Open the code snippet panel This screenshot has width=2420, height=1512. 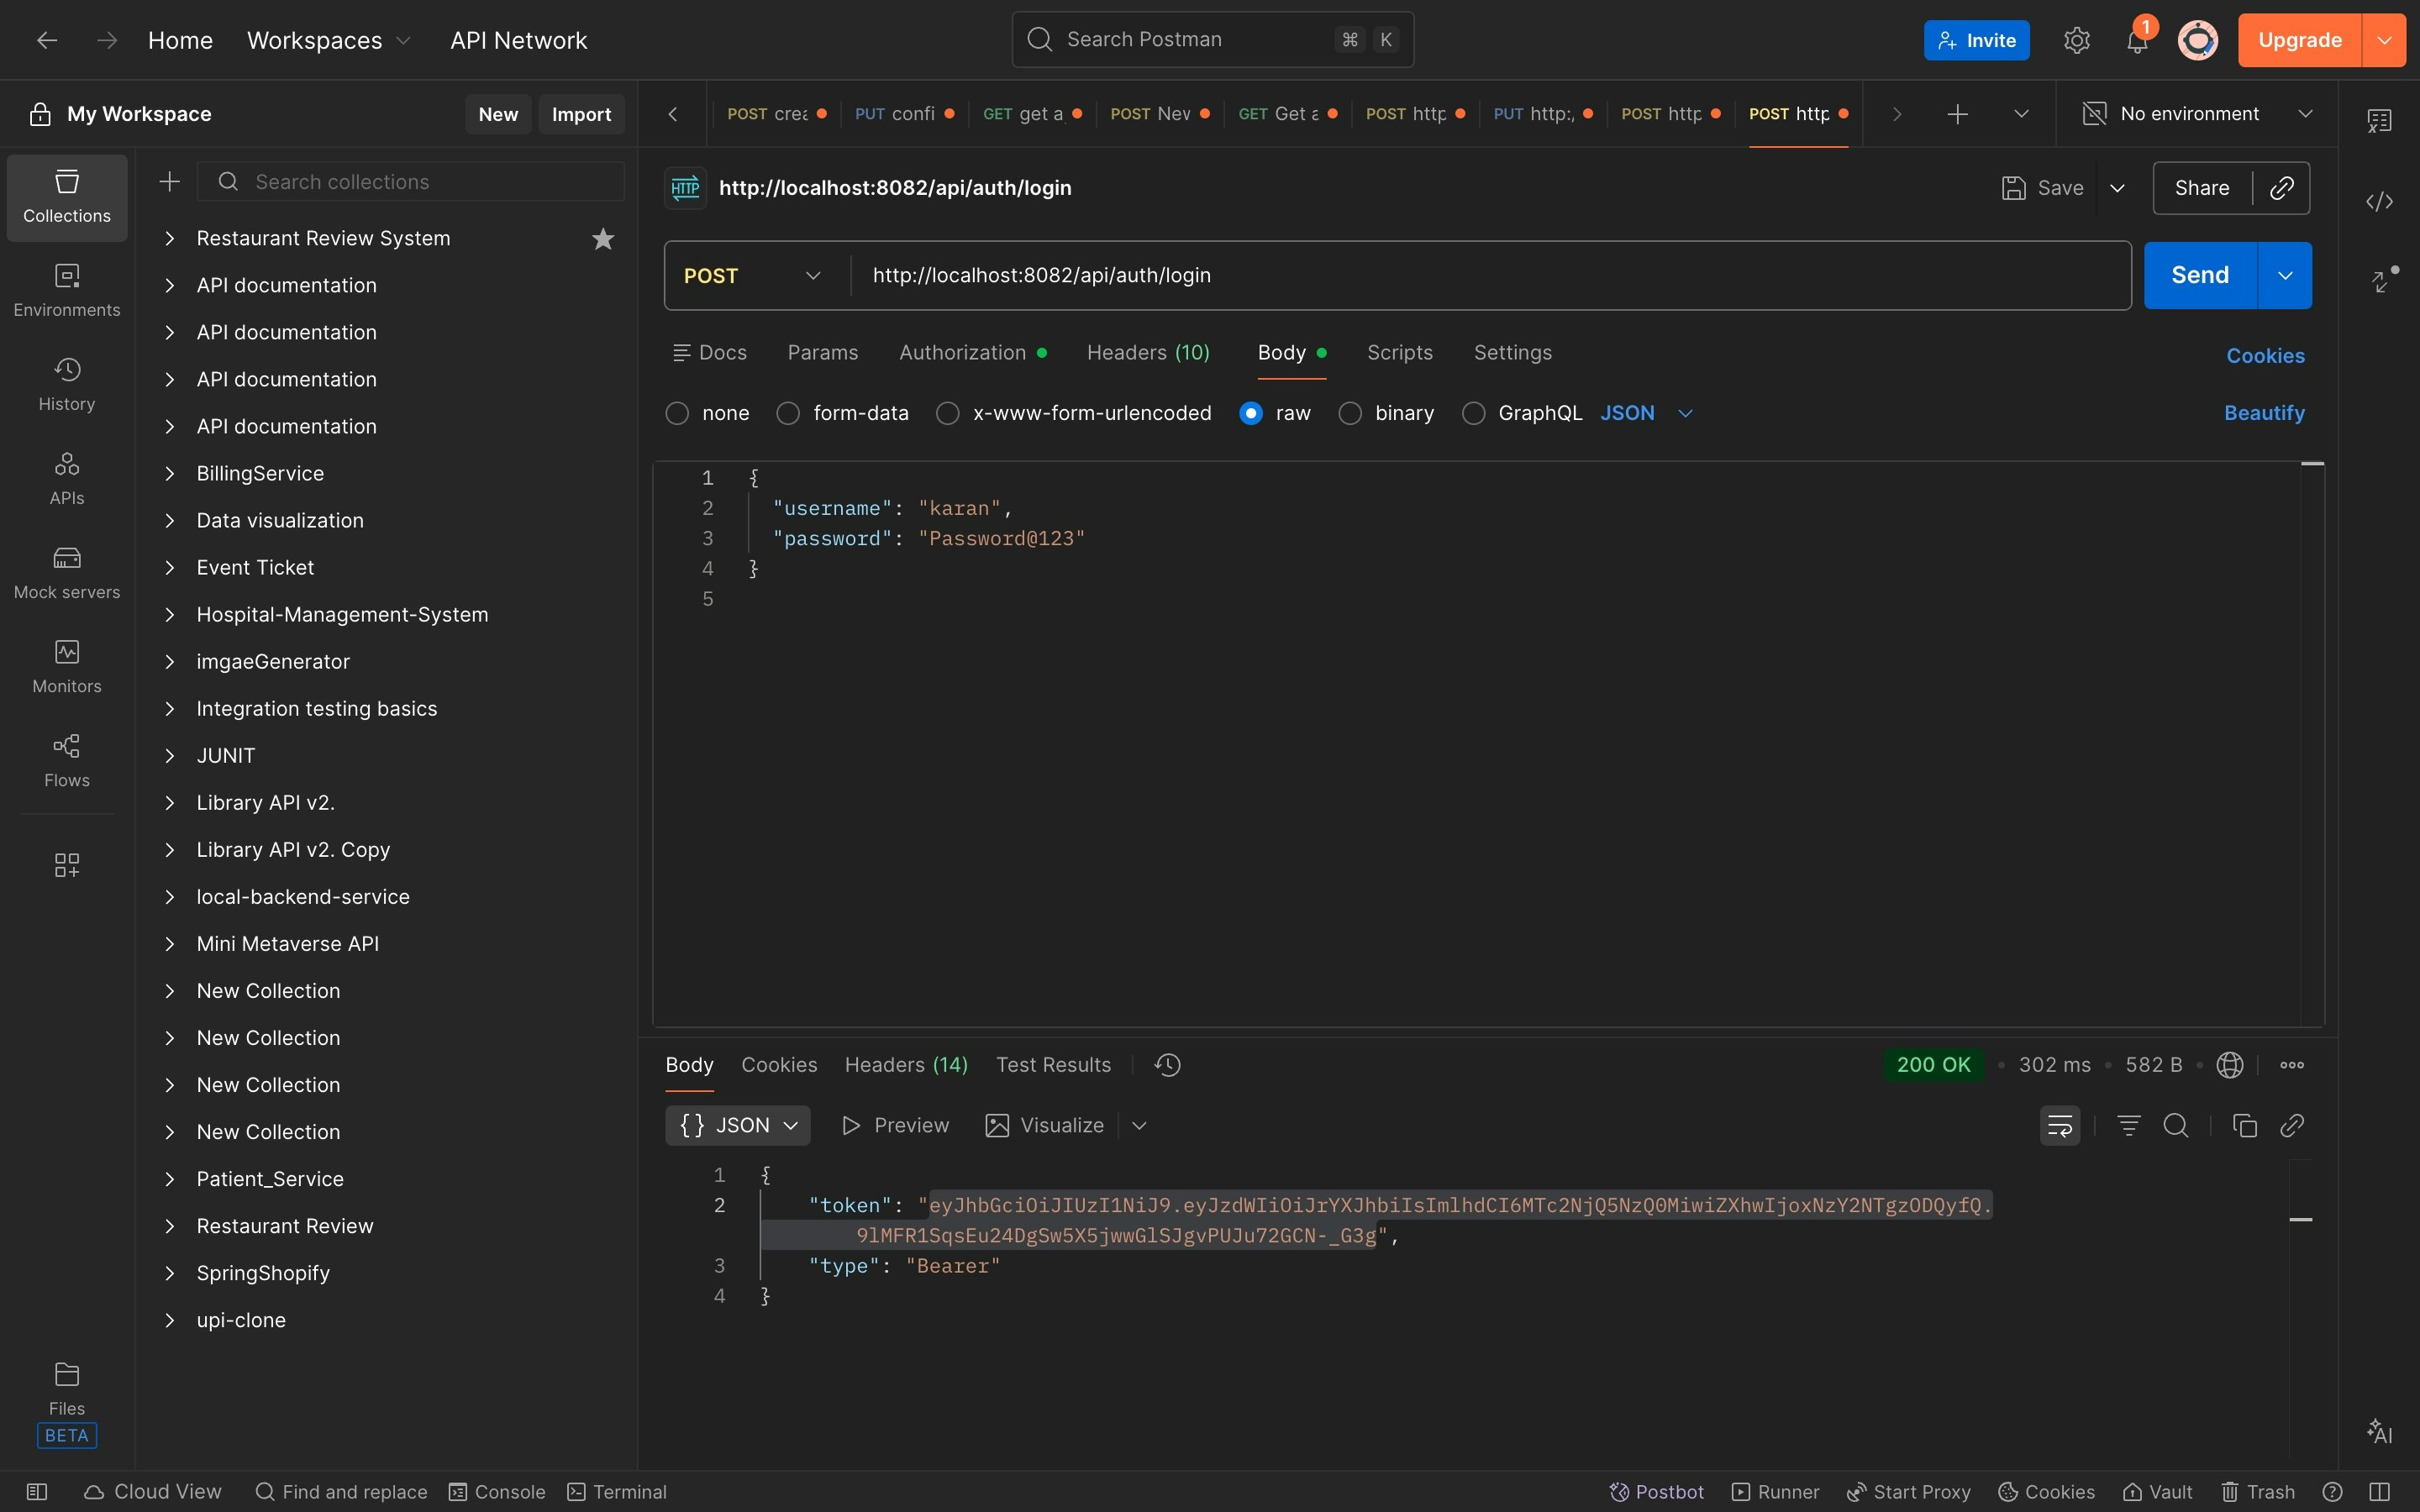coord(2380,201)
